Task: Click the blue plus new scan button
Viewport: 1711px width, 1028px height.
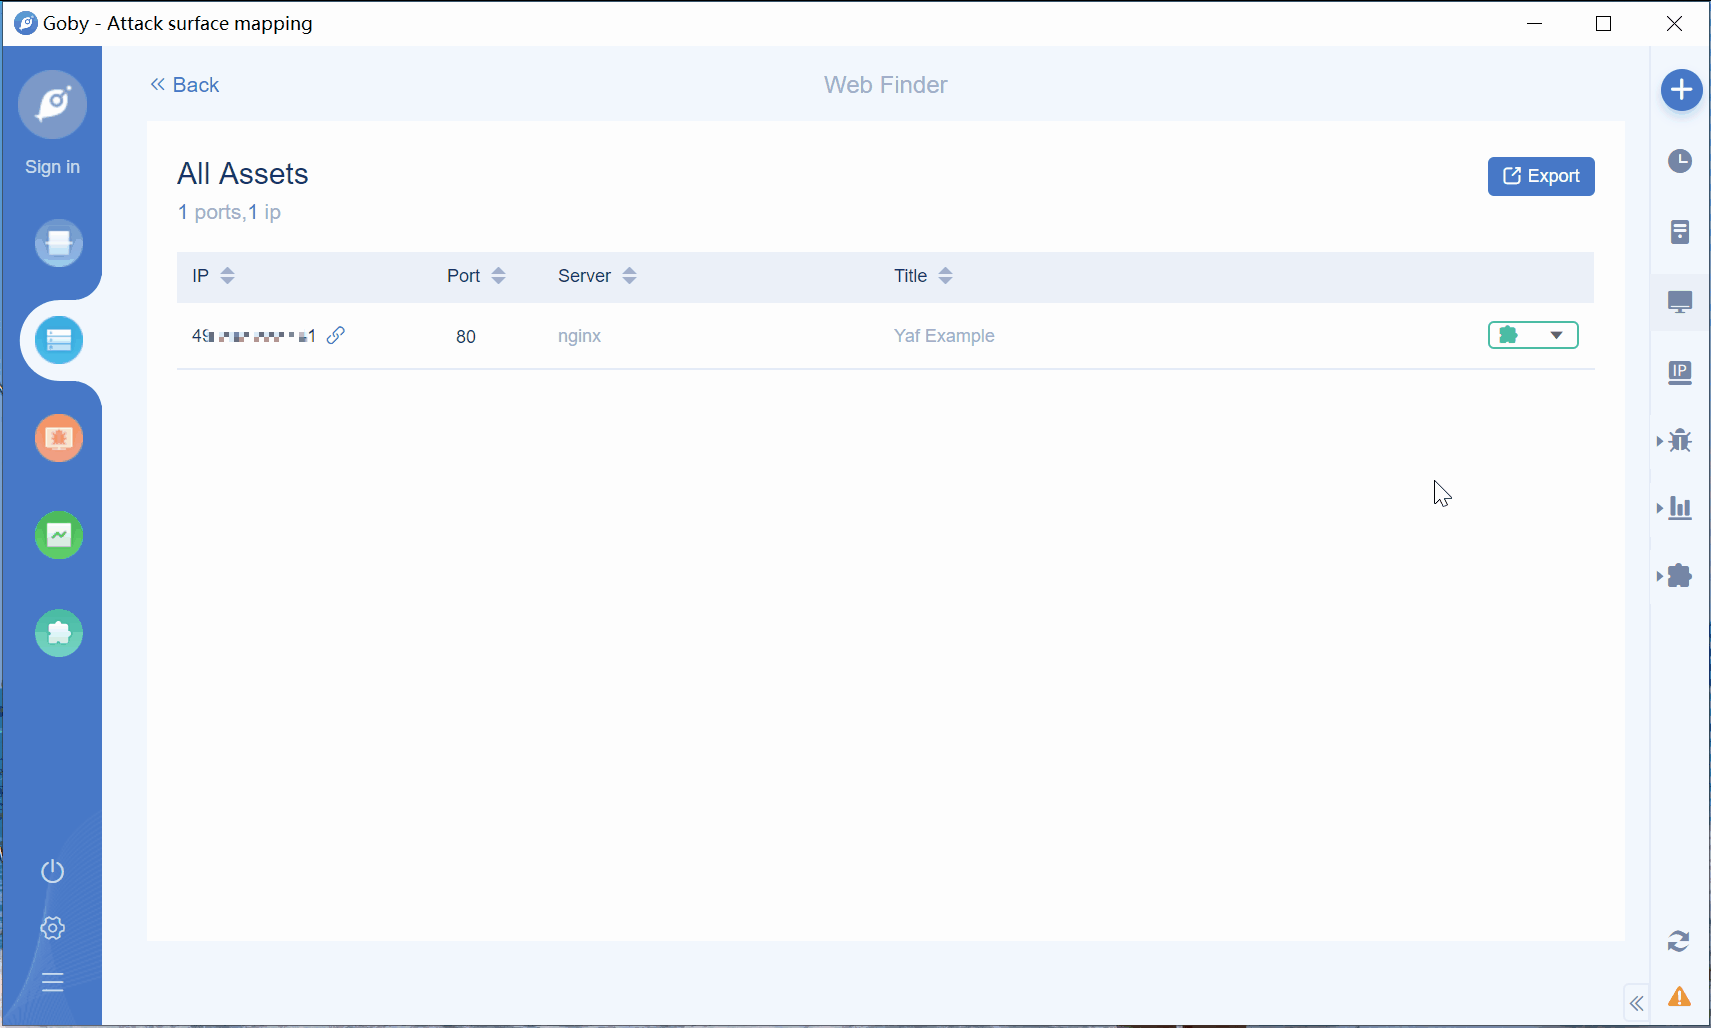Action: [1682, 90]
